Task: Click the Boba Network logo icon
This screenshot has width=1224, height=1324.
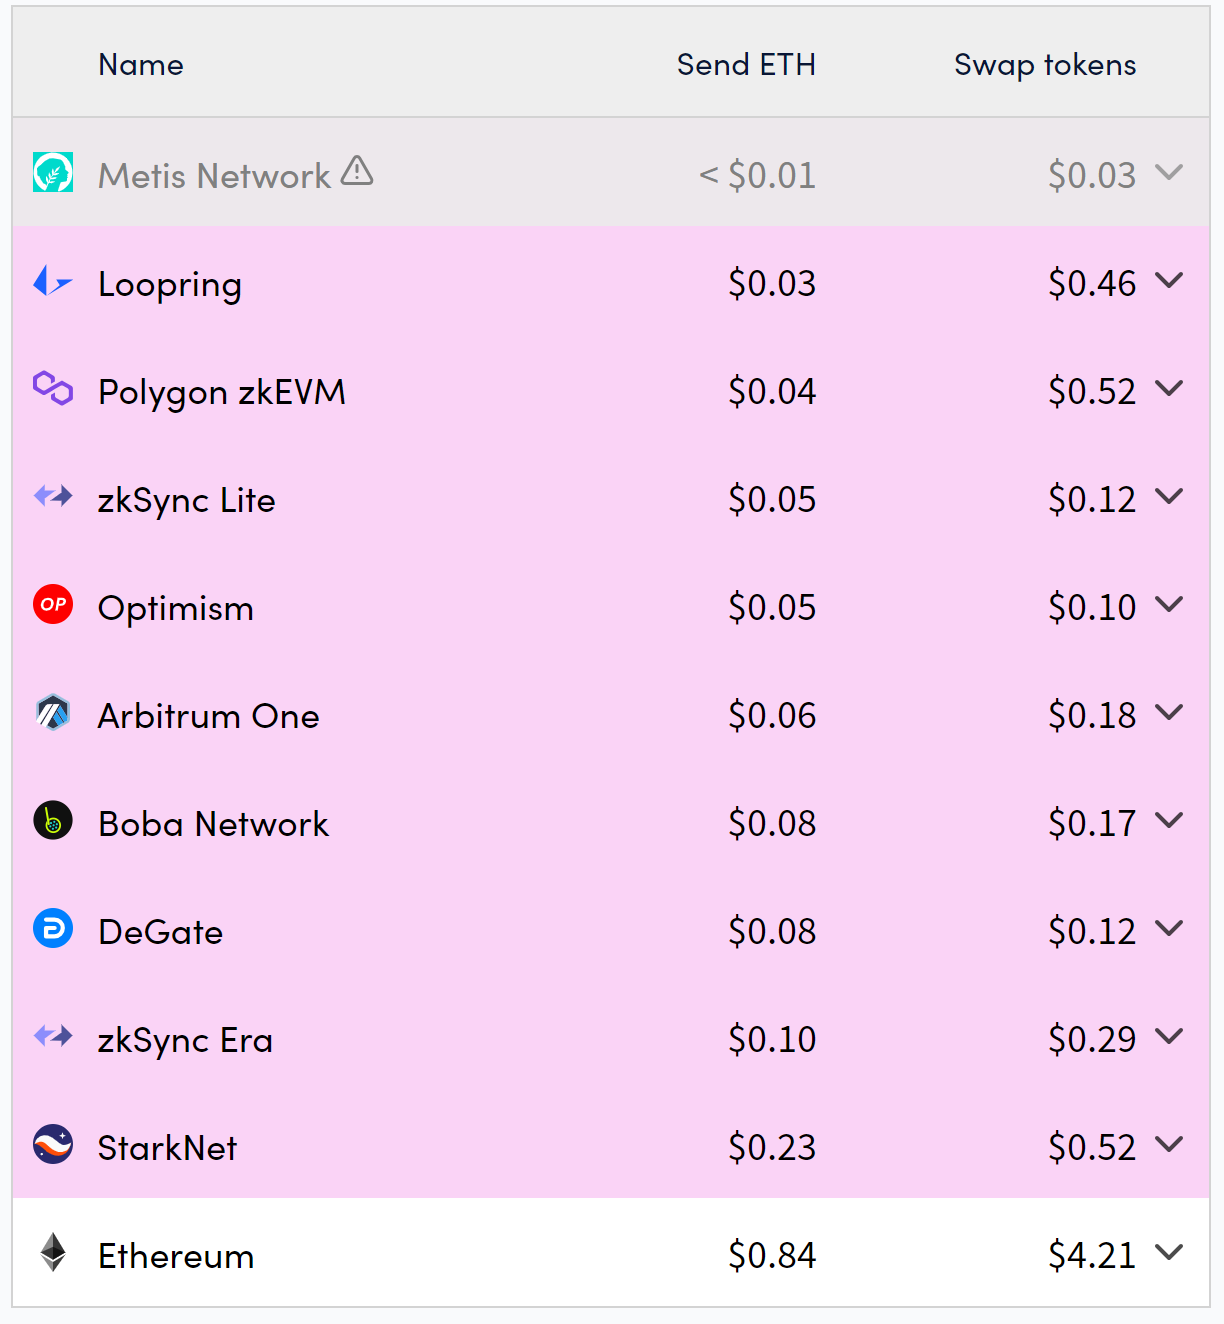Action: coord(53,820)
